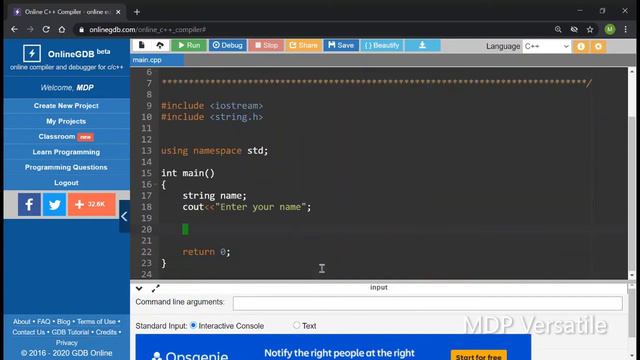Click the 'return 0;' code line
Screen dimensions: 640x360
(206, 252)
